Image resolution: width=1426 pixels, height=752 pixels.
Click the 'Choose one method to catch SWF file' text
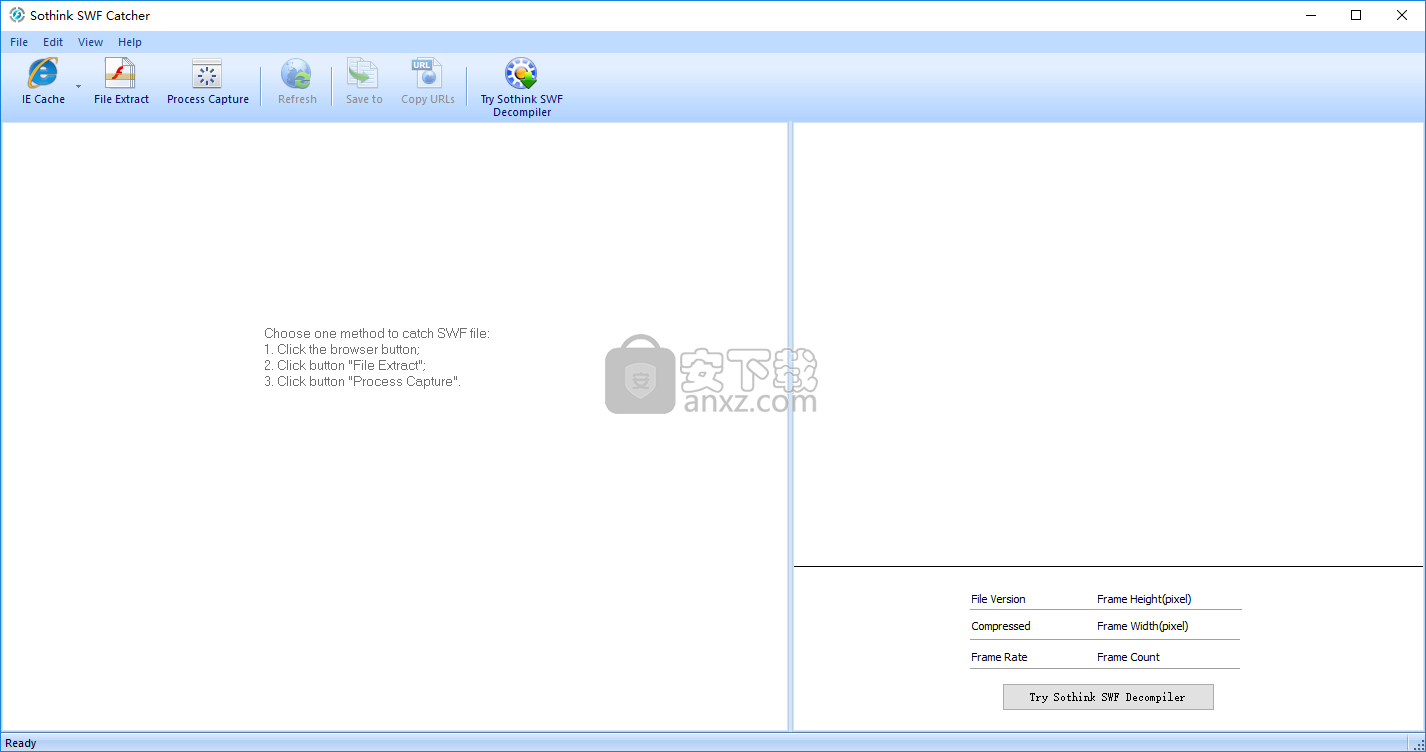(377, 333)
